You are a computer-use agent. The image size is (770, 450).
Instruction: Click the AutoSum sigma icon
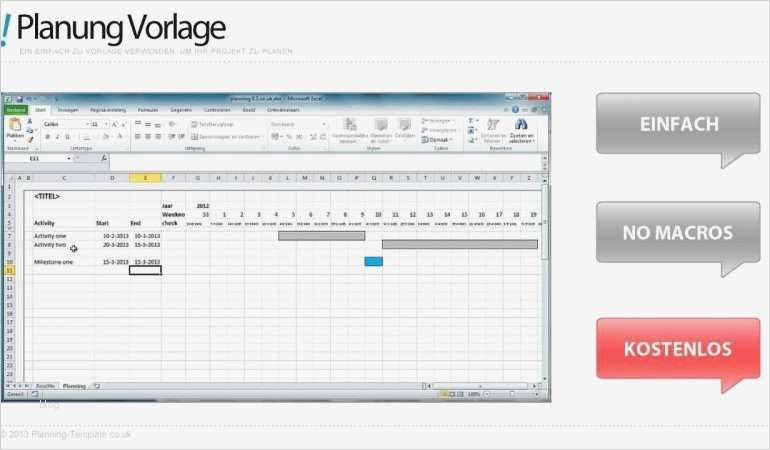[x=471, y=121]
